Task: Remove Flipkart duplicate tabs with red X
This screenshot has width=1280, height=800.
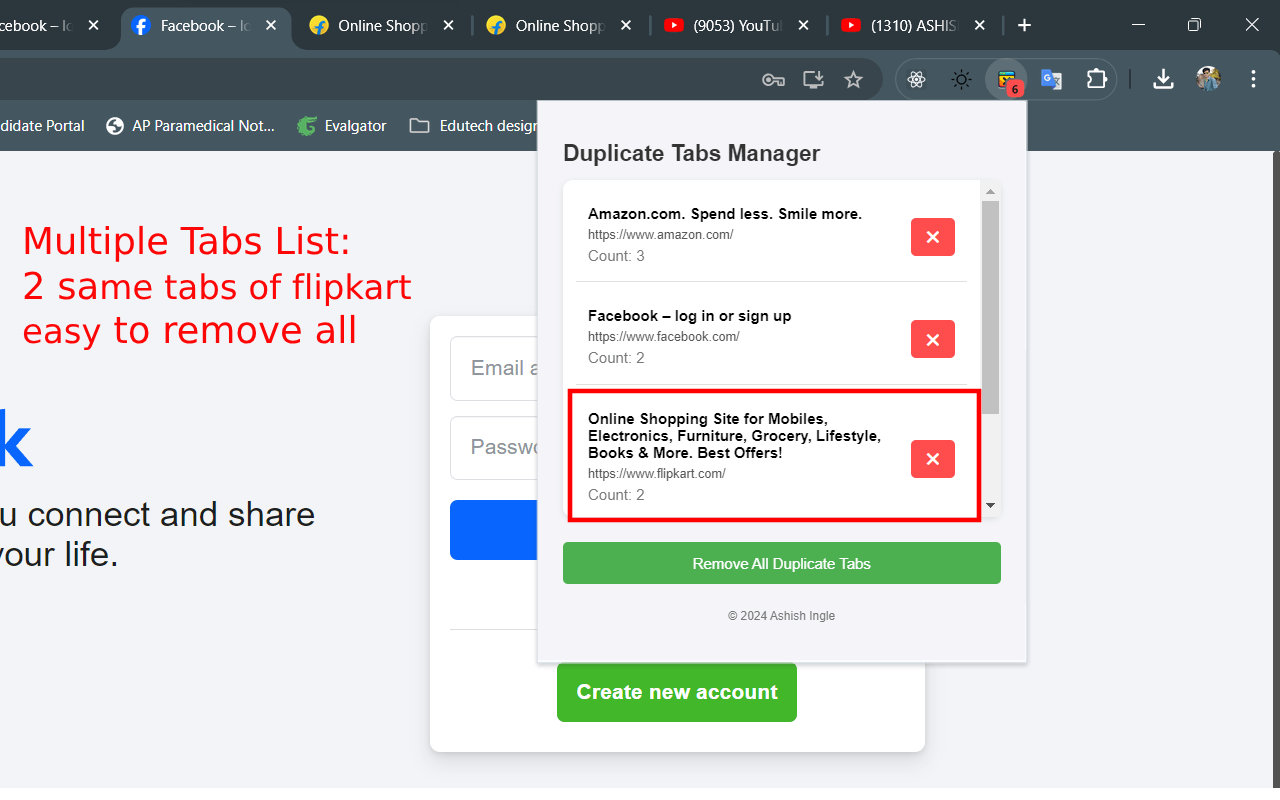Action: click(933, 459)
